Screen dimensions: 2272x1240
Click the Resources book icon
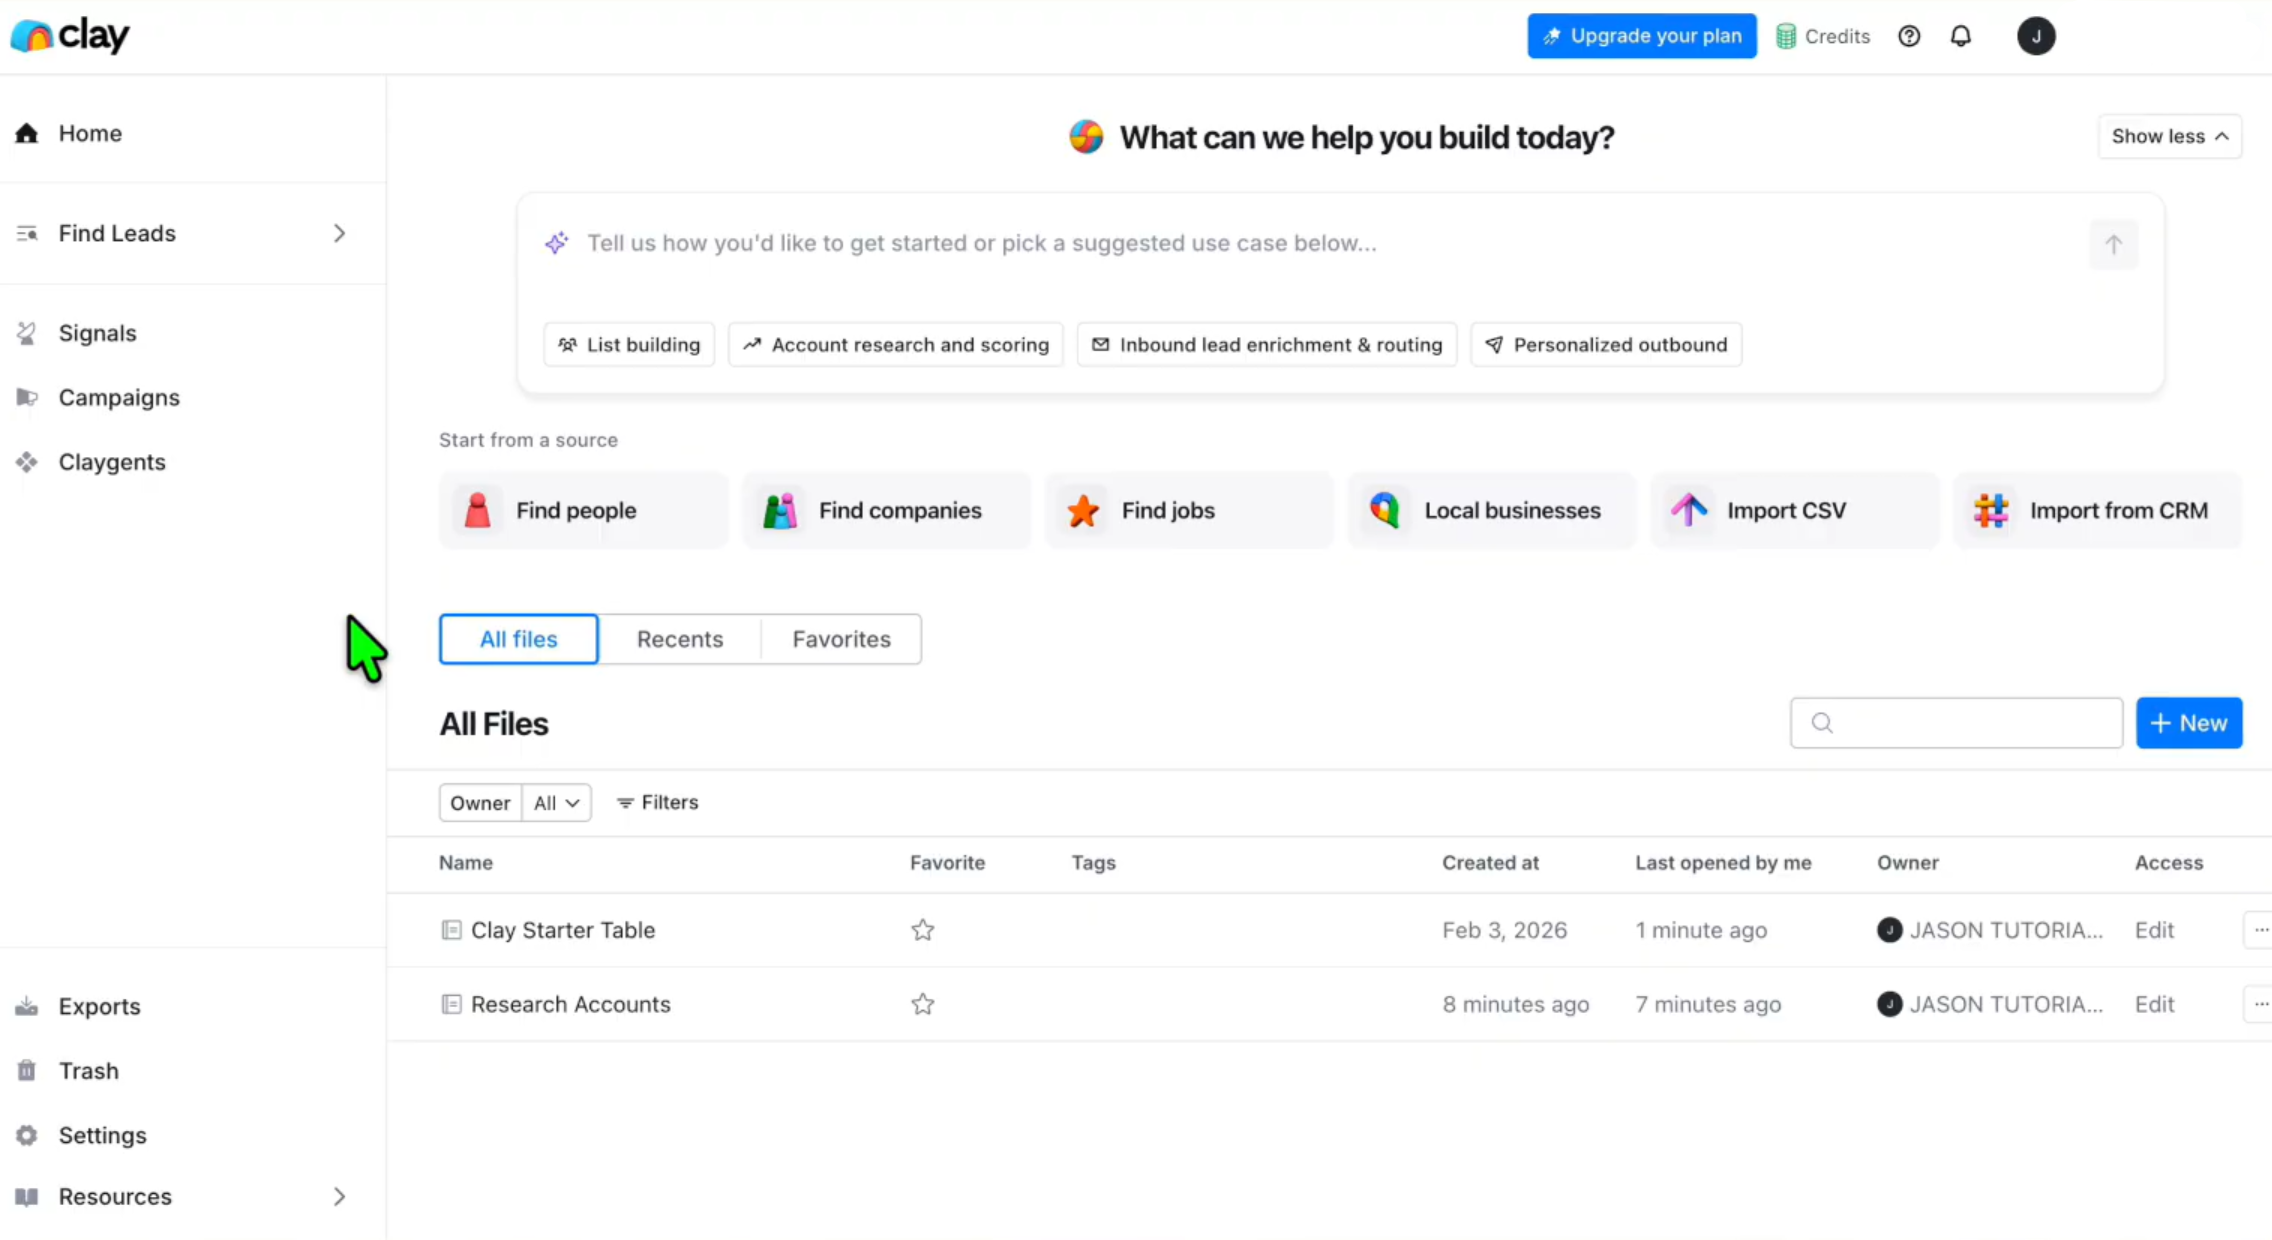[27, 1197]
